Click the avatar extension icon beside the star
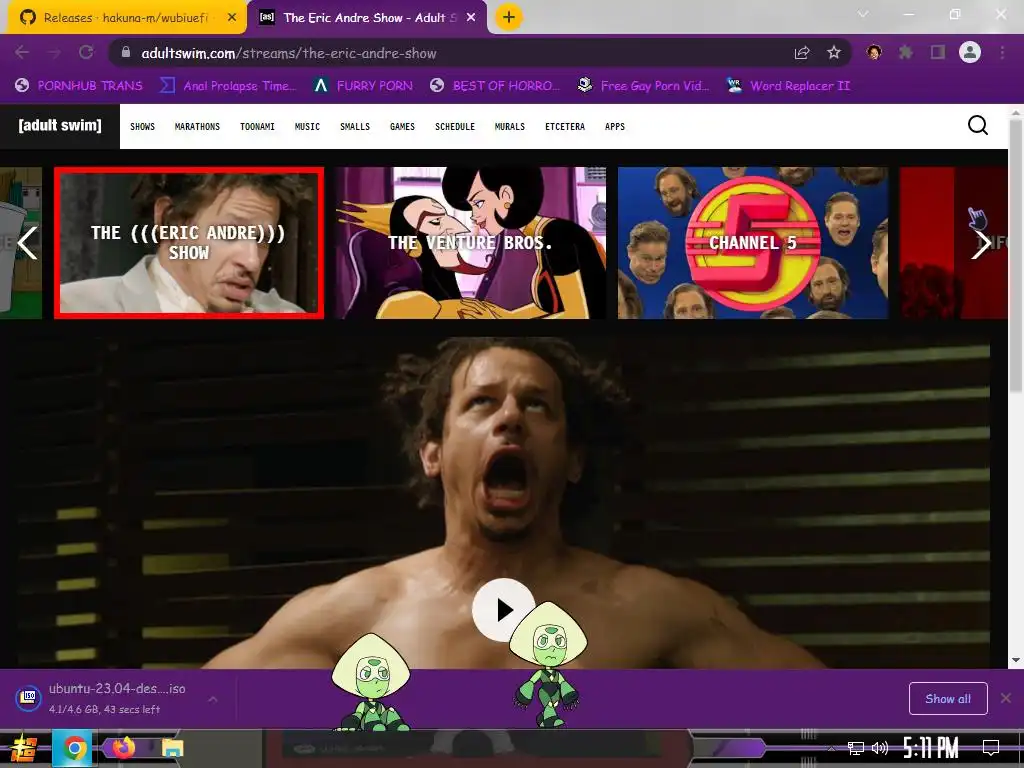1024x768 pixels. pos(874,52)
